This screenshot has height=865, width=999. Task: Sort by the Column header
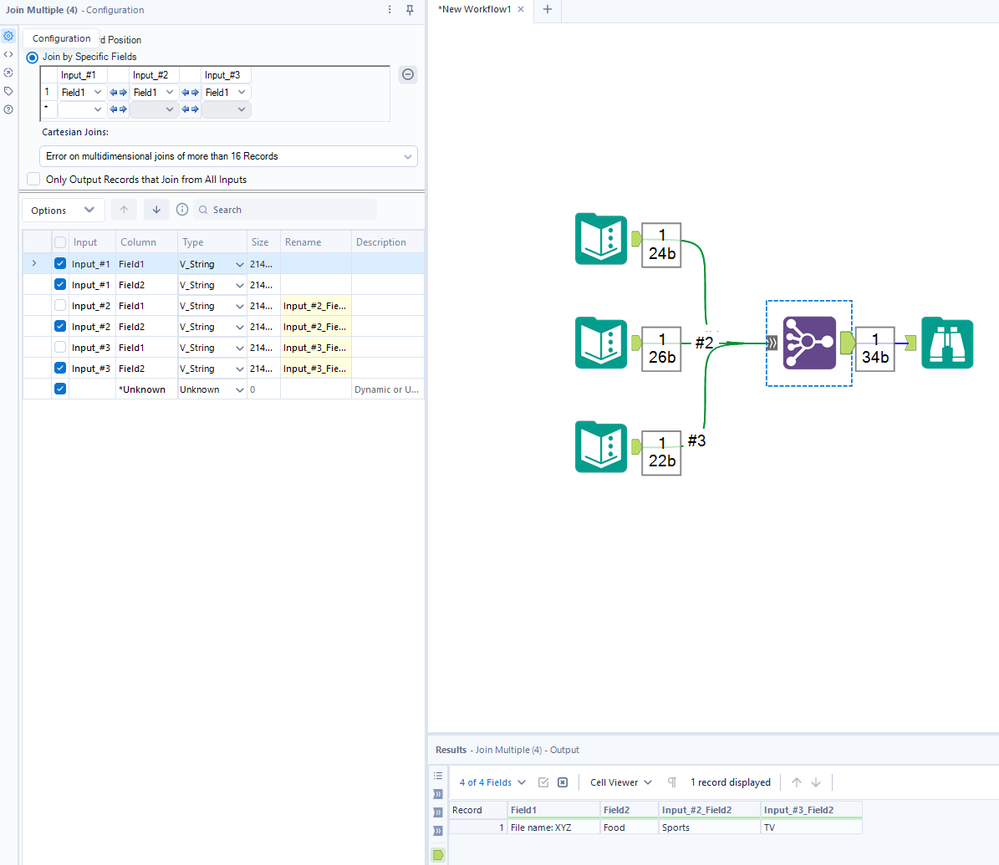[x=146, y=242]
